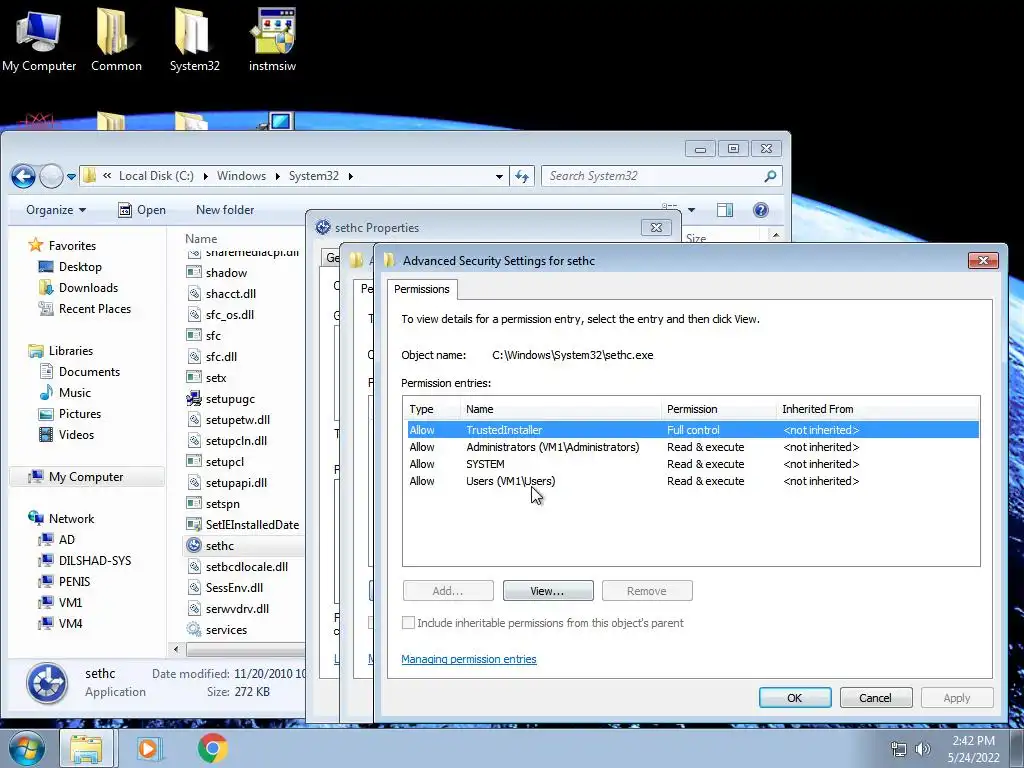Sort by Type column header
This screenshot has width=1024, height=768.
tap(431, 409)
